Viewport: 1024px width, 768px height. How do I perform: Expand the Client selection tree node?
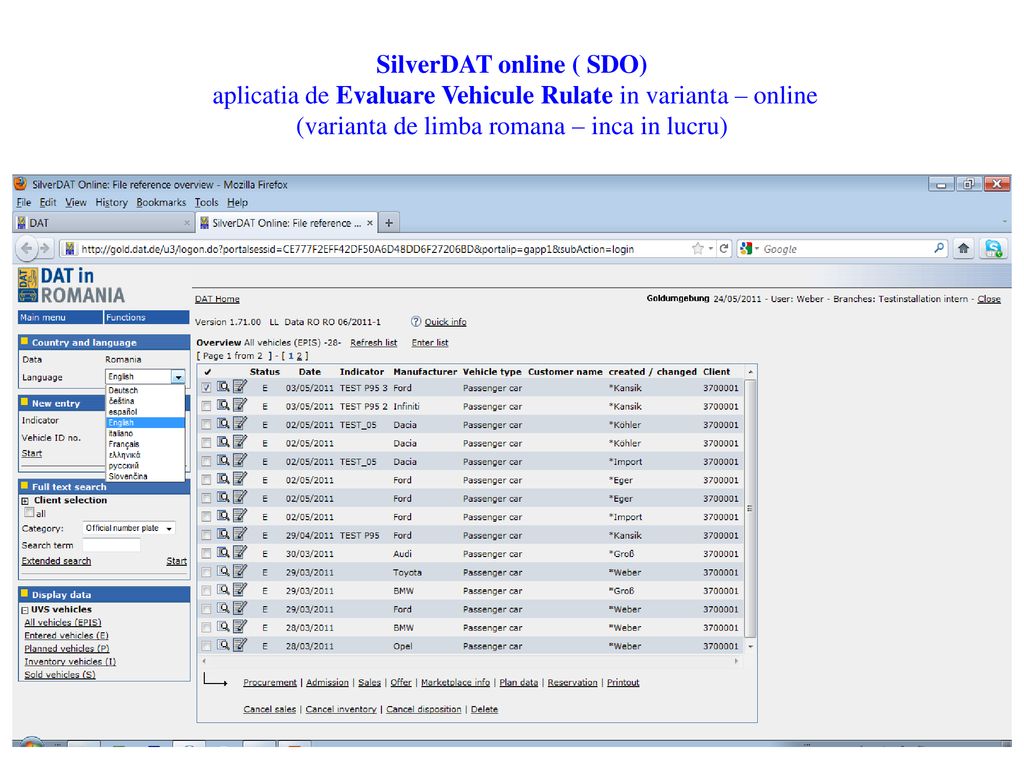[25, 500]
